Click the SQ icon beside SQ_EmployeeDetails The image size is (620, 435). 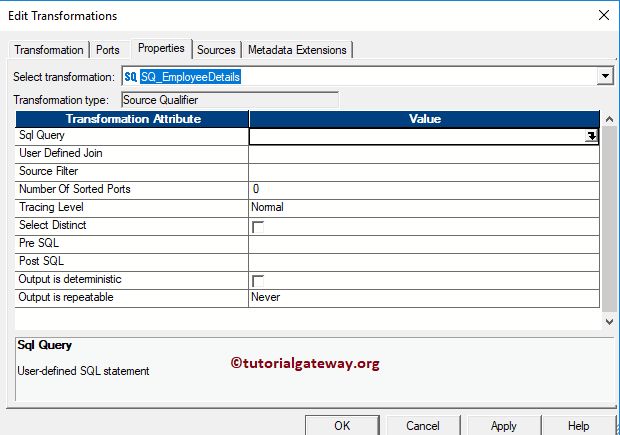pos(130,77)
